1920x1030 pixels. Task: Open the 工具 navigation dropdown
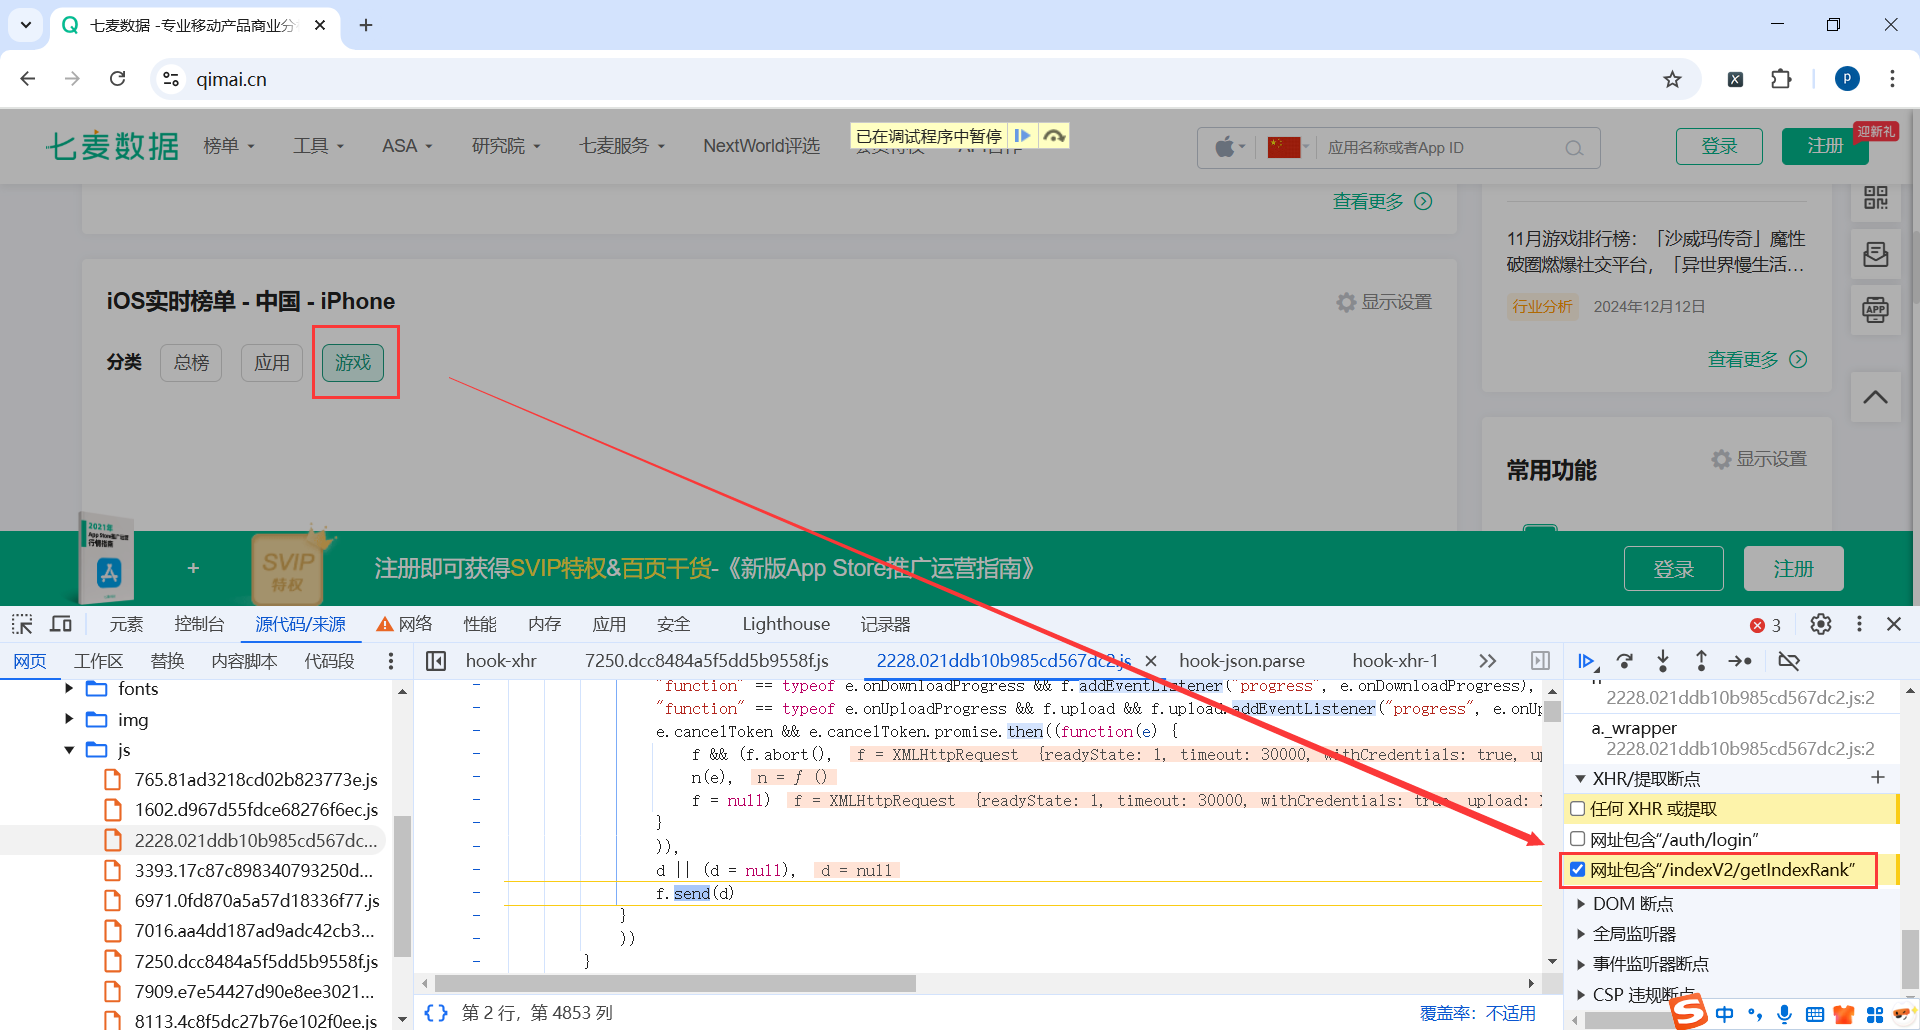[x=318, y=146]
